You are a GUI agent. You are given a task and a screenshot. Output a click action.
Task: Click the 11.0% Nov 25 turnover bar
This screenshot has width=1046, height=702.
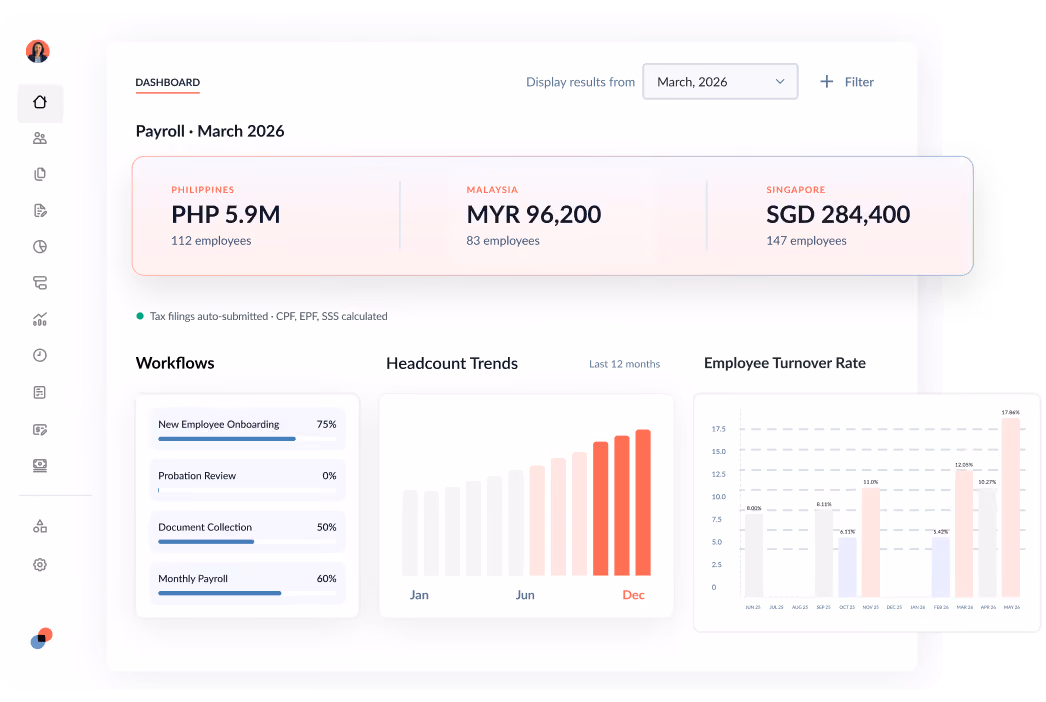pos(871,542)
